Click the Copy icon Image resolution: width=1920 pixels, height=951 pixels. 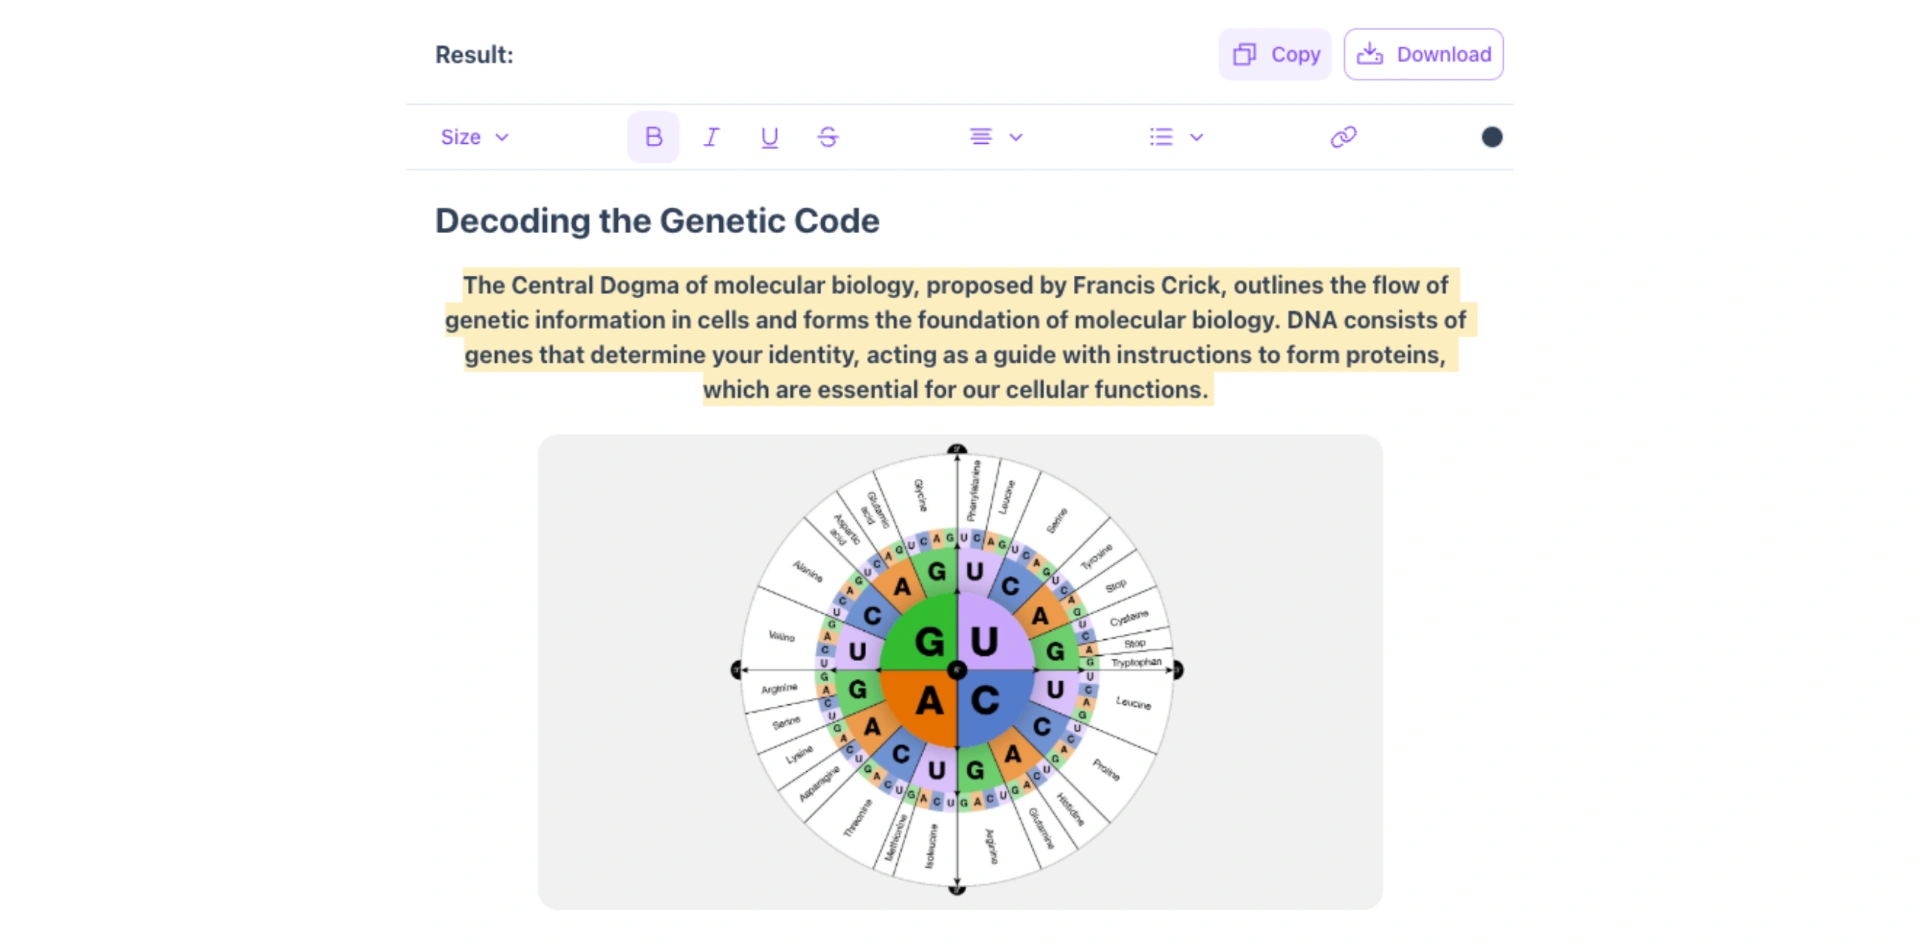[x=1244, y=54]
